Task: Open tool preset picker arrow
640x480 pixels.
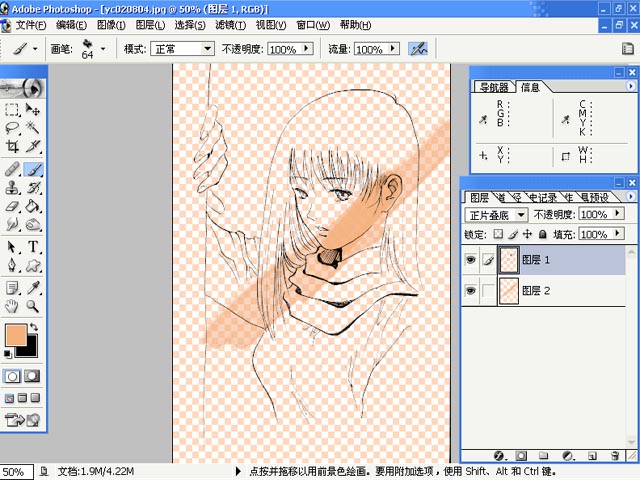Action: [36, 49]
